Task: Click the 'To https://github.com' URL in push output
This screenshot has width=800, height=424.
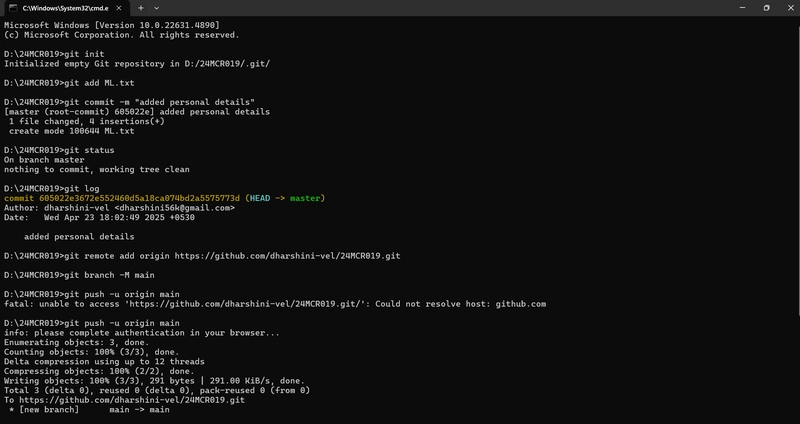Action: point(132,400)
